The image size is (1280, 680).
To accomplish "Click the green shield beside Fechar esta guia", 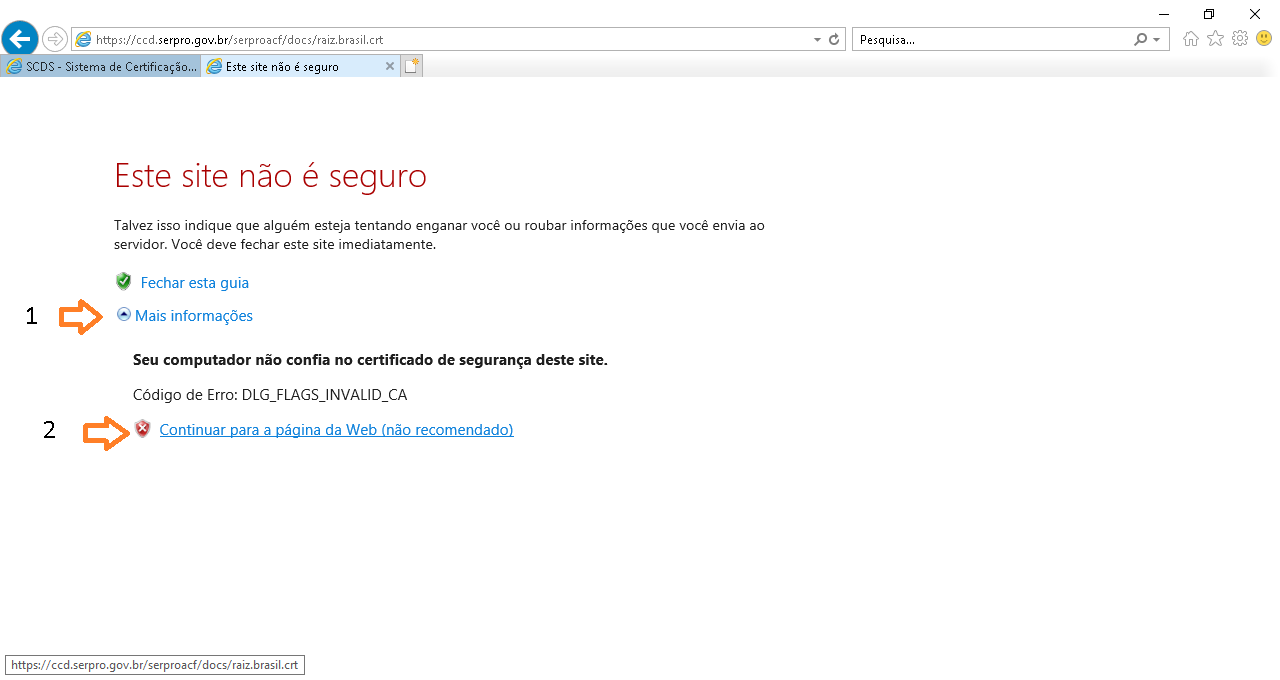I will click(x=124, y=282).
